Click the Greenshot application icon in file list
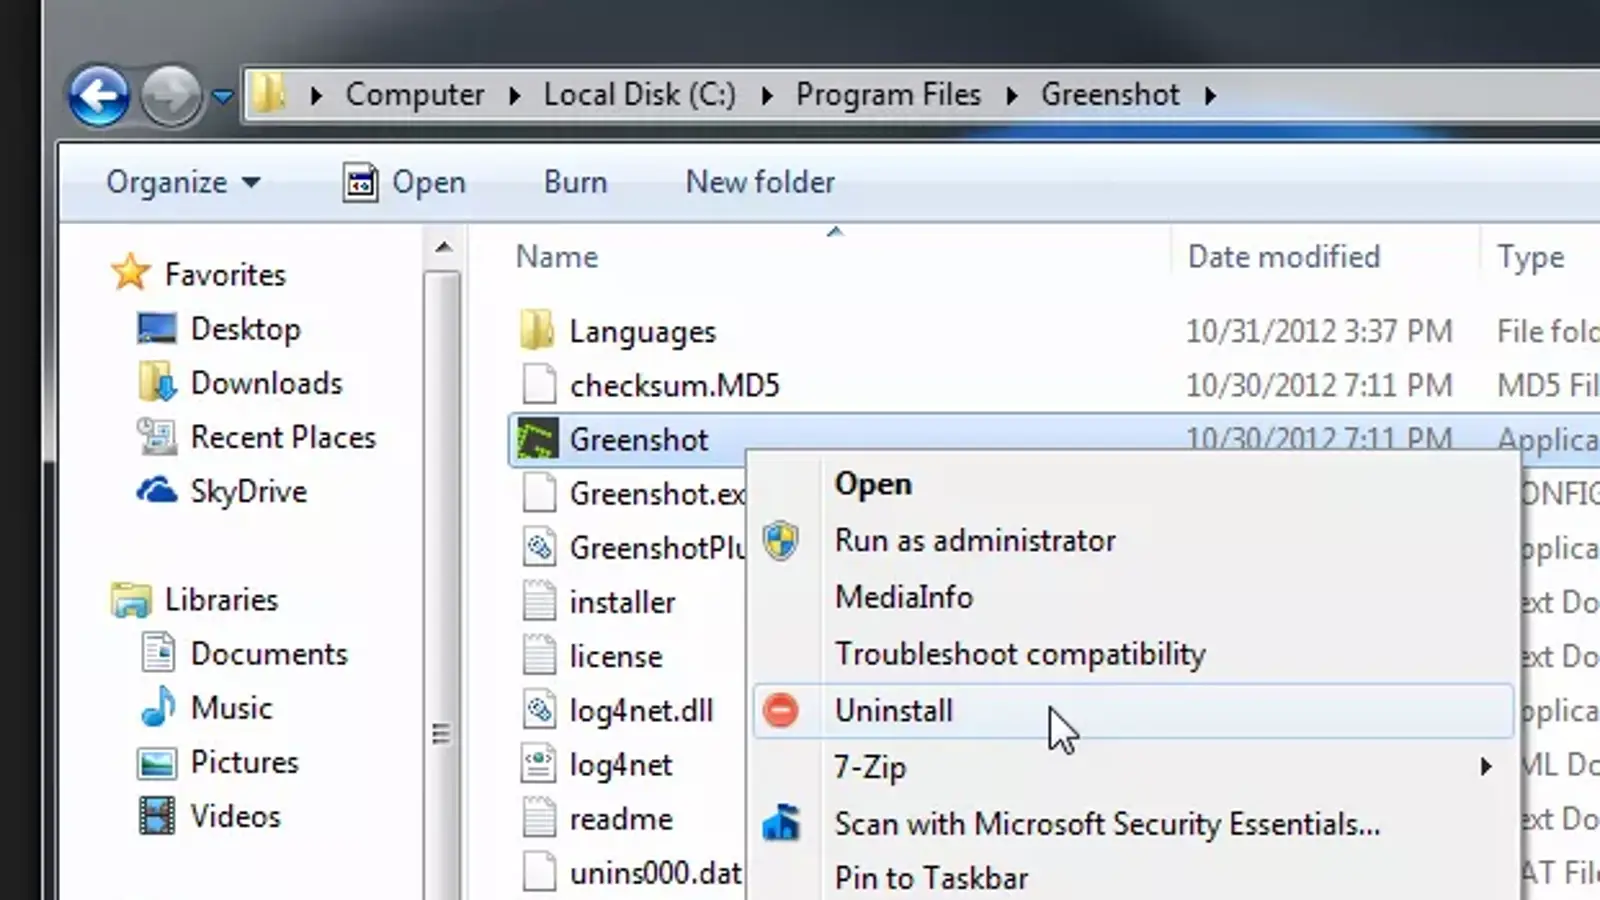This screenshot has height=900, width=1600. point(537,440)
